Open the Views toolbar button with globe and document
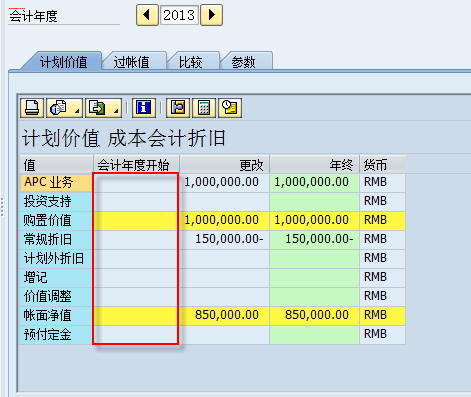This screenshot has height=397, width=471. pos(64,108)
